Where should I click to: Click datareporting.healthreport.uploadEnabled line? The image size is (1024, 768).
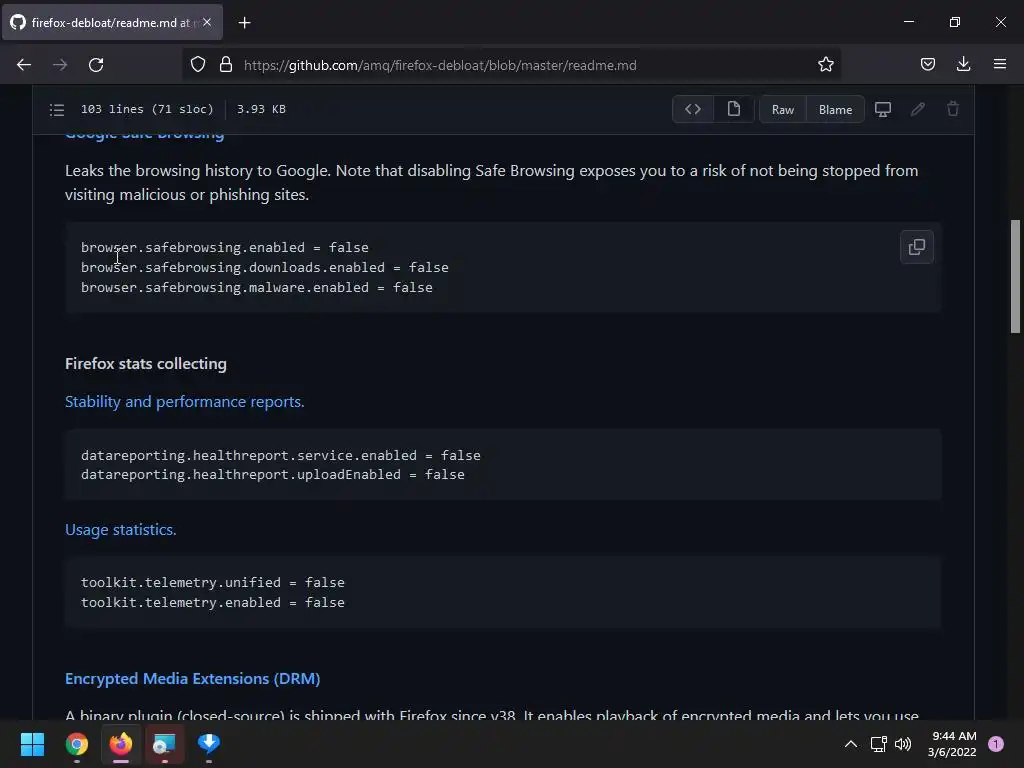click(273, 474)
